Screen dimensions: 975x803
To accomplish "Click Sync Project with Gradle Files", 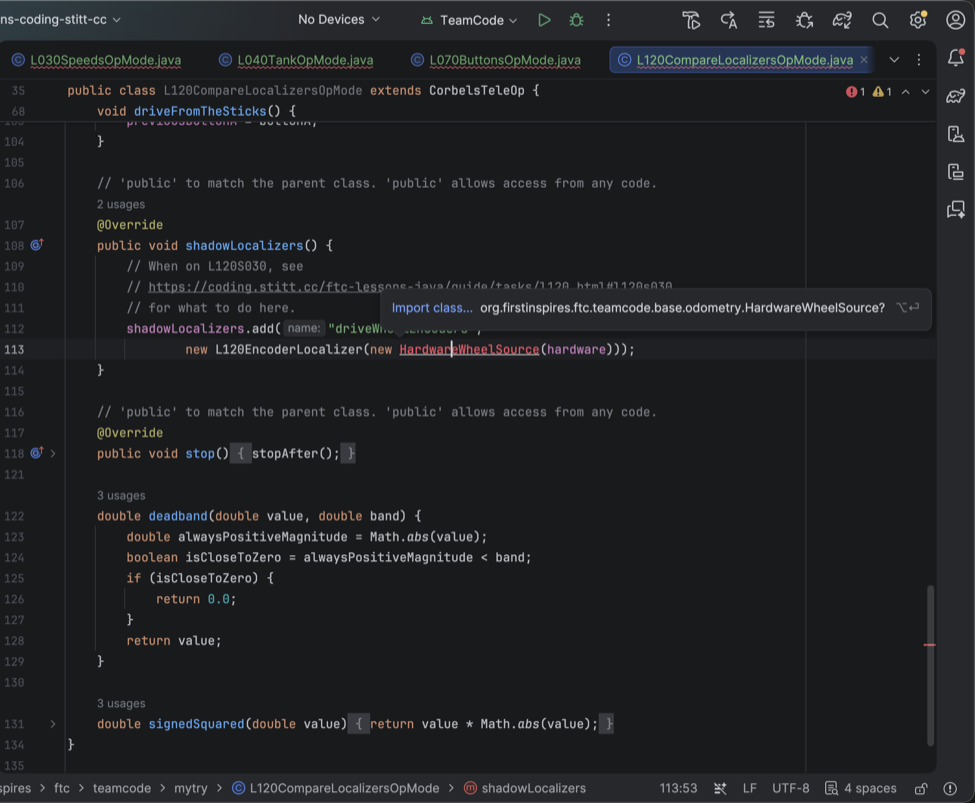I will tap(842, 21).
